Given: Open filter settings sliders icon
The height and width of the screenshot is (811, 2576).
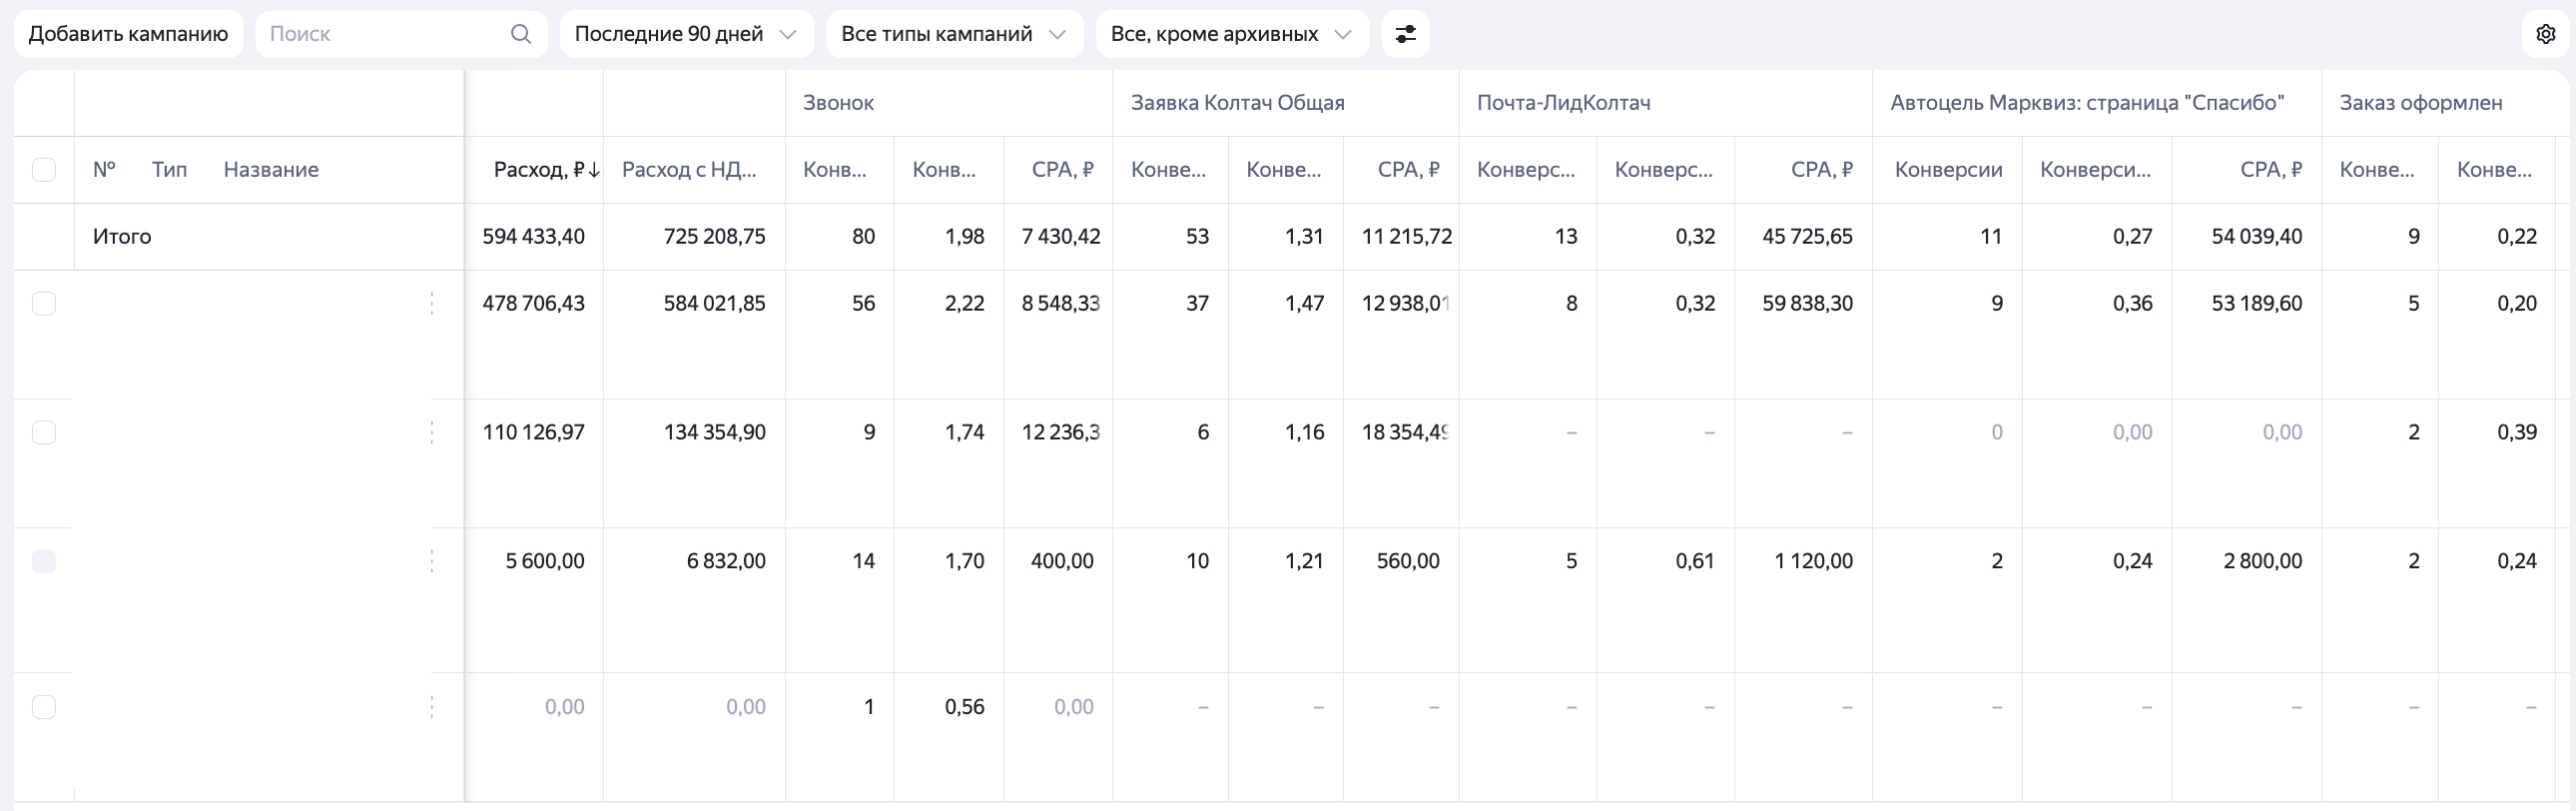Looking at the screenshot, I should coord(1405,34).
